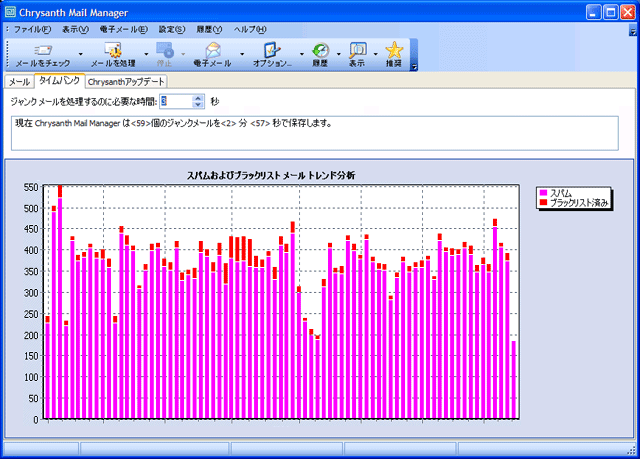The height and width of the screenshot is (459, 640).
Task: Click the status bar resize grip
Action: [631, 450]
